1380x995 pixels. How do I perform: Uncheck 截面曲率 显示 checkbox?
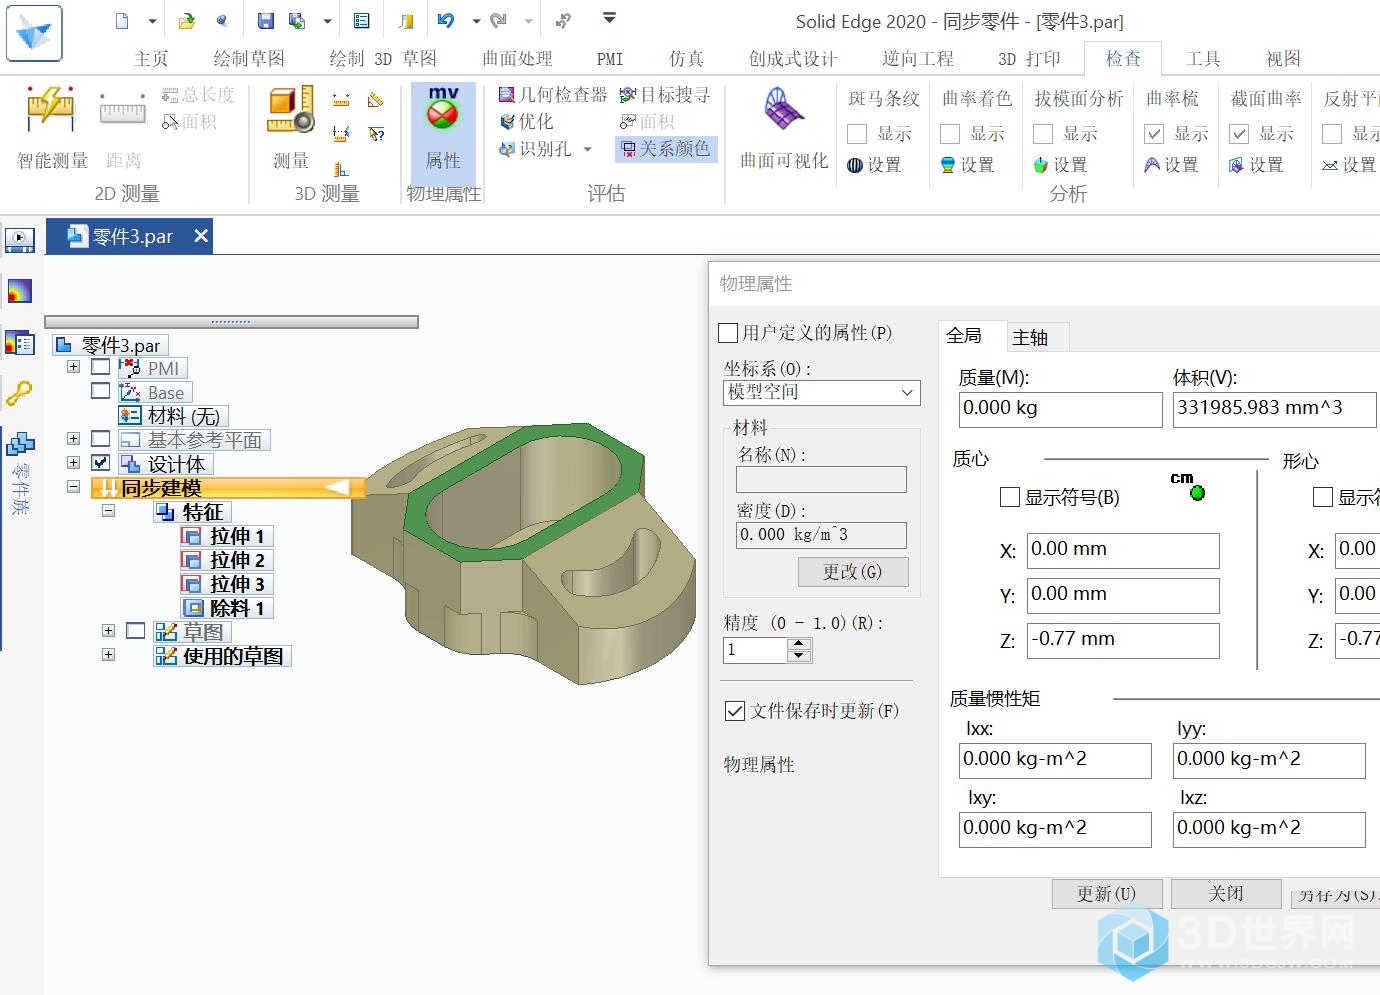point(1239,134)
